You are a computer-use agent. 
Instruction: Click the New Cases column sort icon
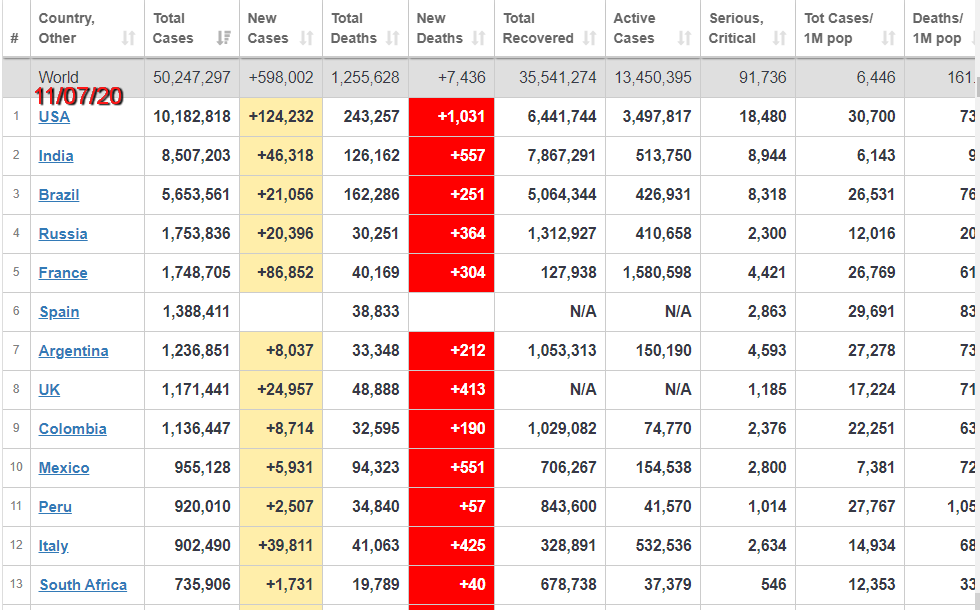click(x=306, y=38)
